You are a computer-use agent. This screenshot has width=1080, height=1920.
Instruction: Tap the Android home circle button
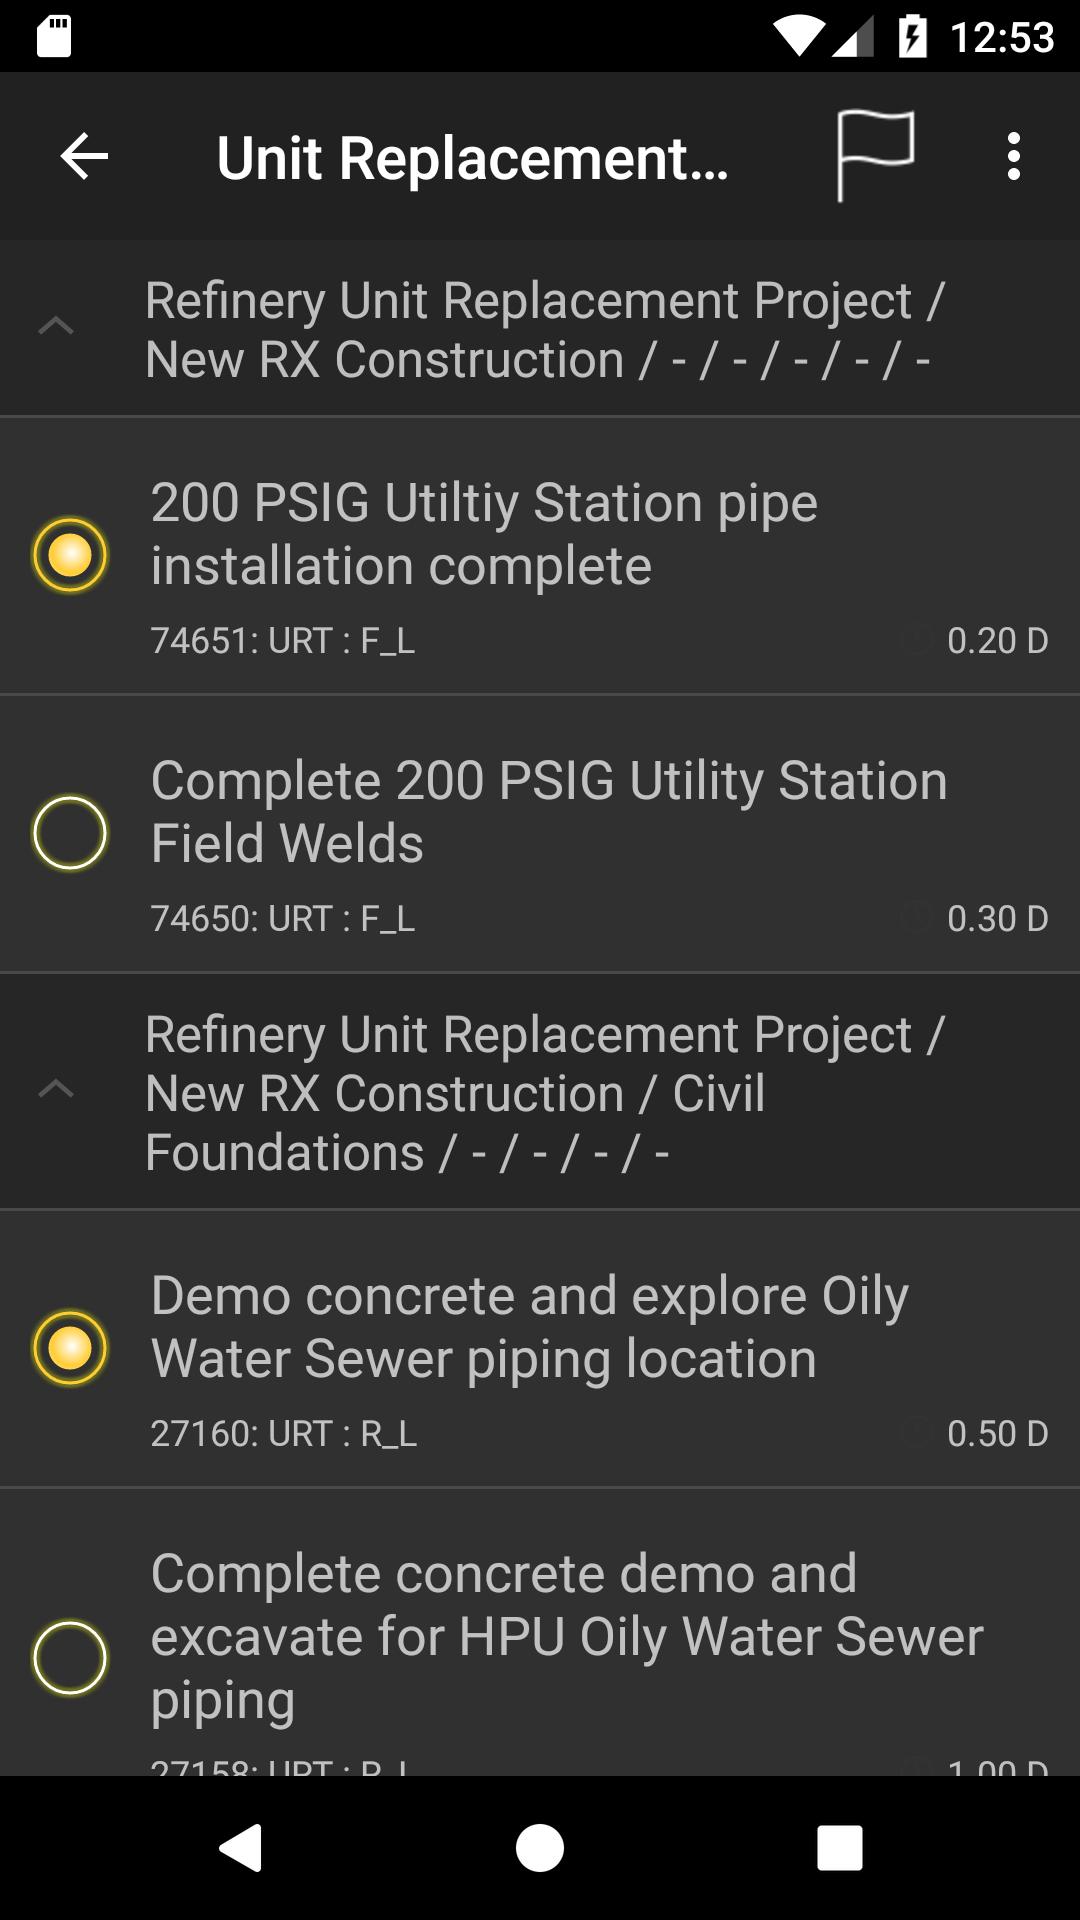(540, 1847)
